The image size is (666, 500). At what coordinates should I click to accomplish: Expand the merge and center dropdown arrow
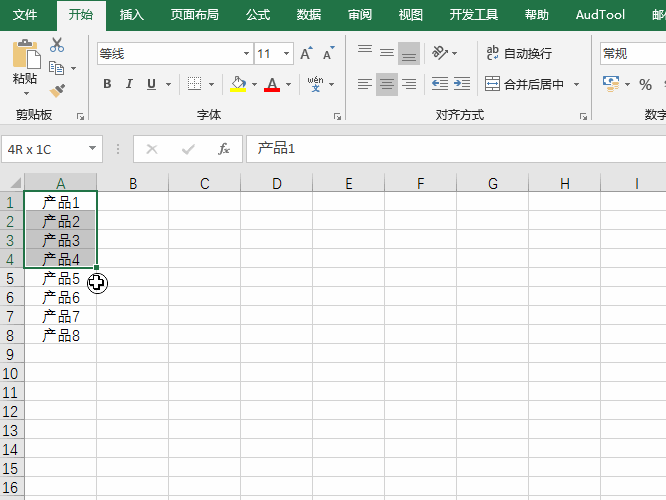point(576,84)
